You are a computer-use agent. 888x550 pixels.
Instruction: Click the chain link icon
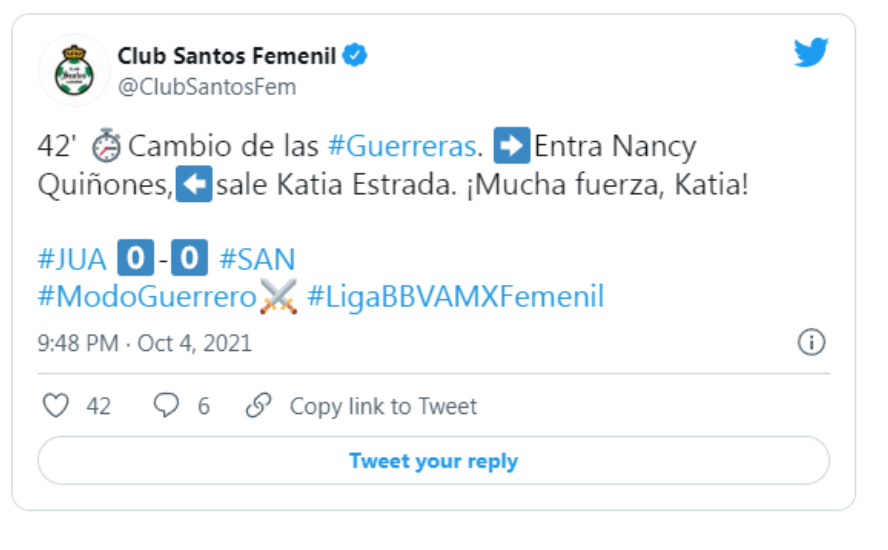(x=258, y=406)
